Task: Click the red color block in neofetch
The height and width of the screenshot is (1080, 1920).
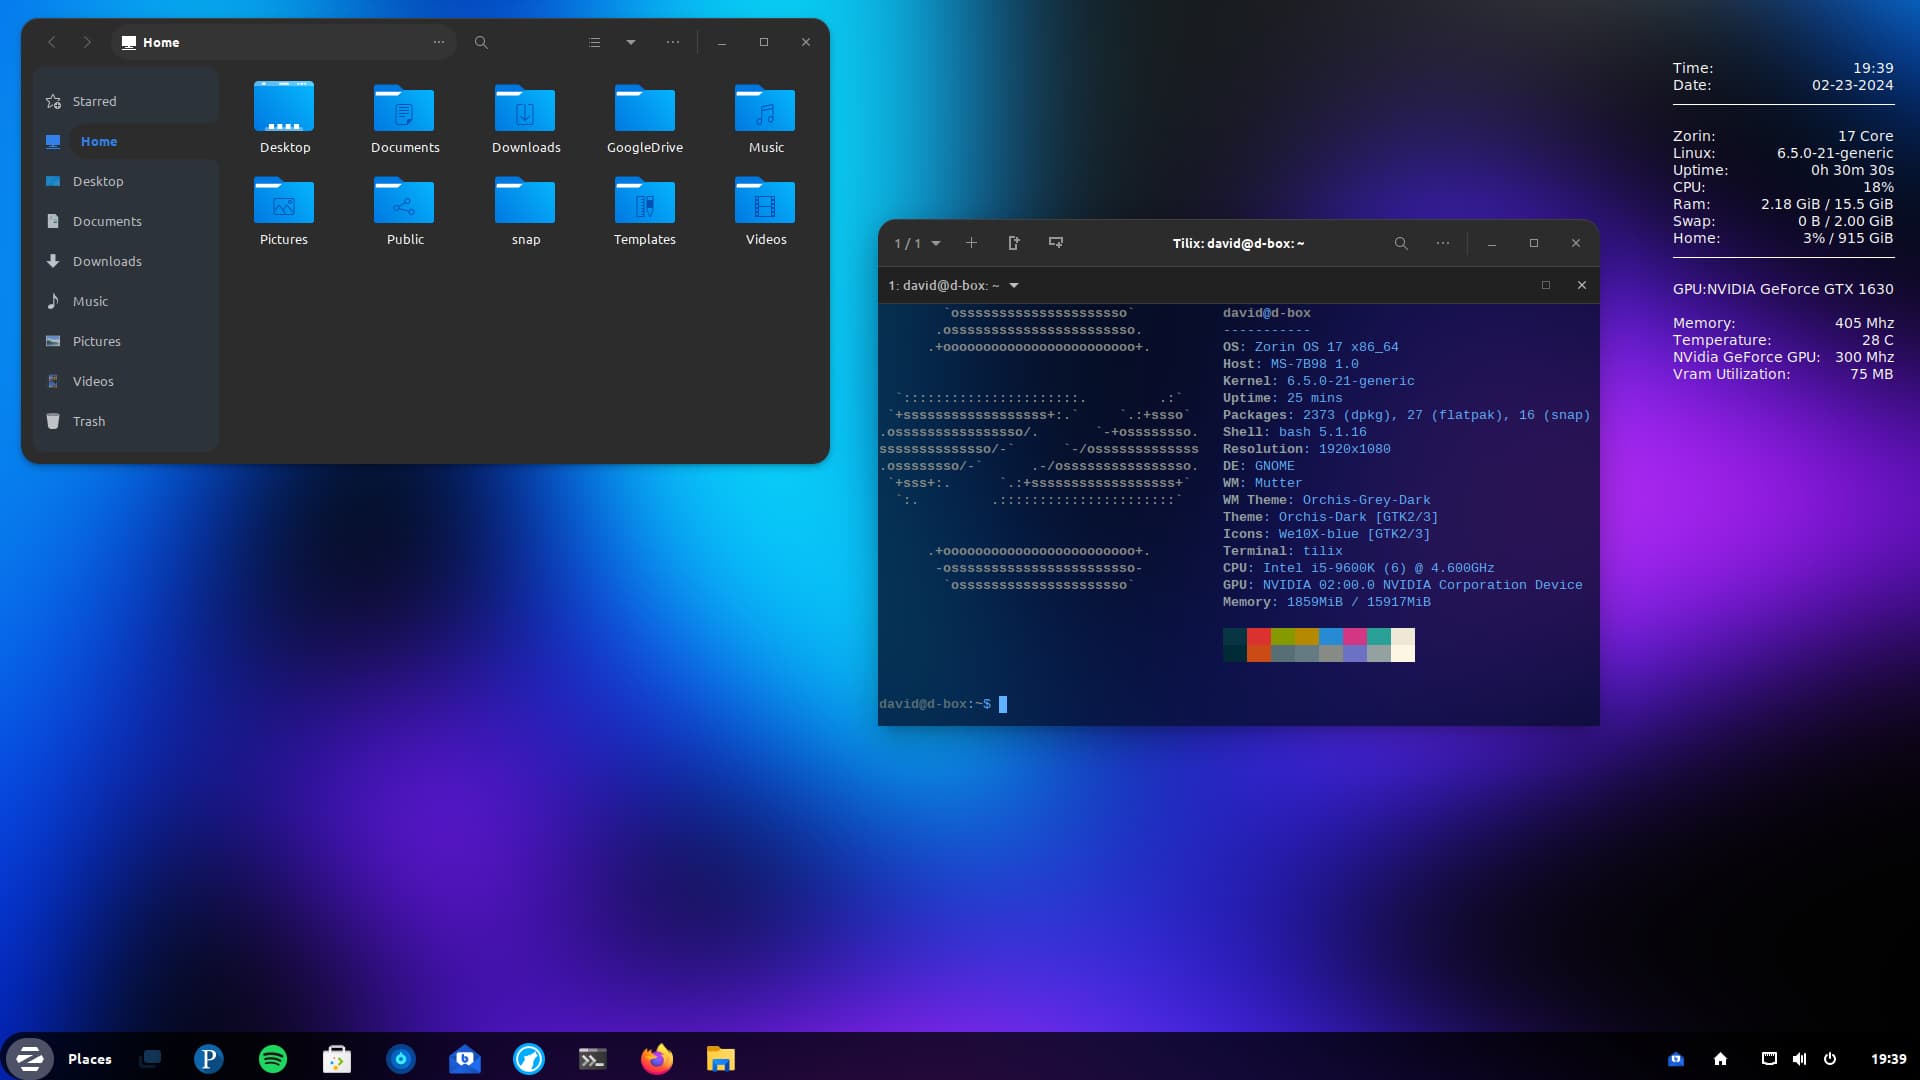Action: [x=1259, y=637]
